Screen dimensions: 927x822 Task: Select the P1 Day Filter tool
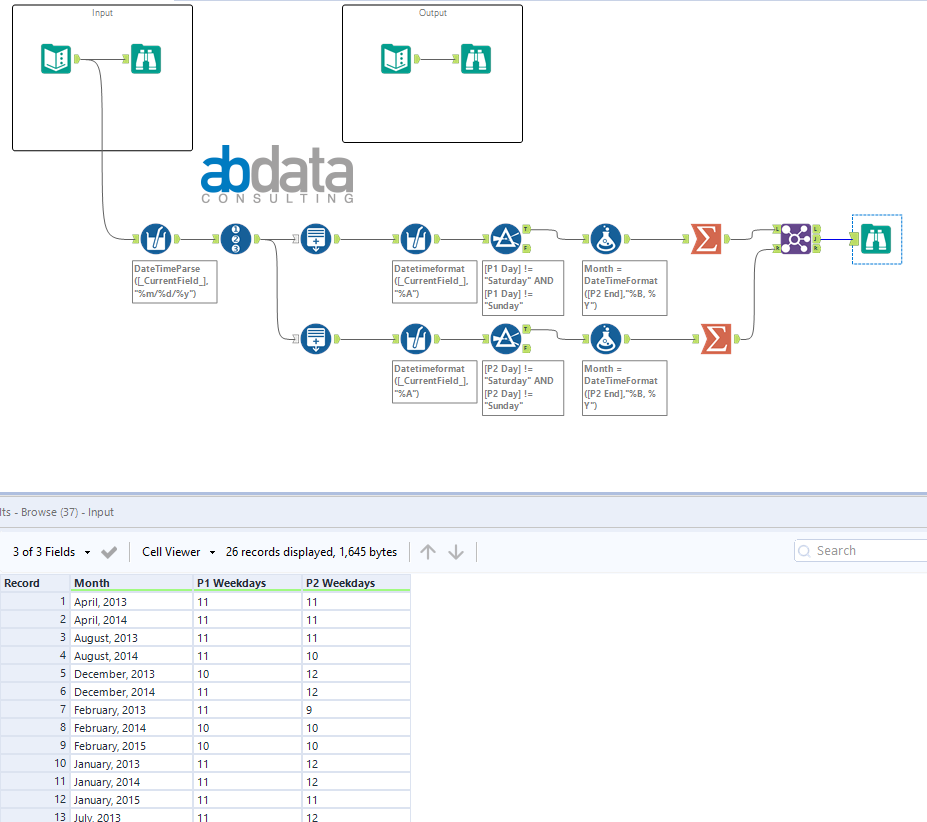pos(506,239)
